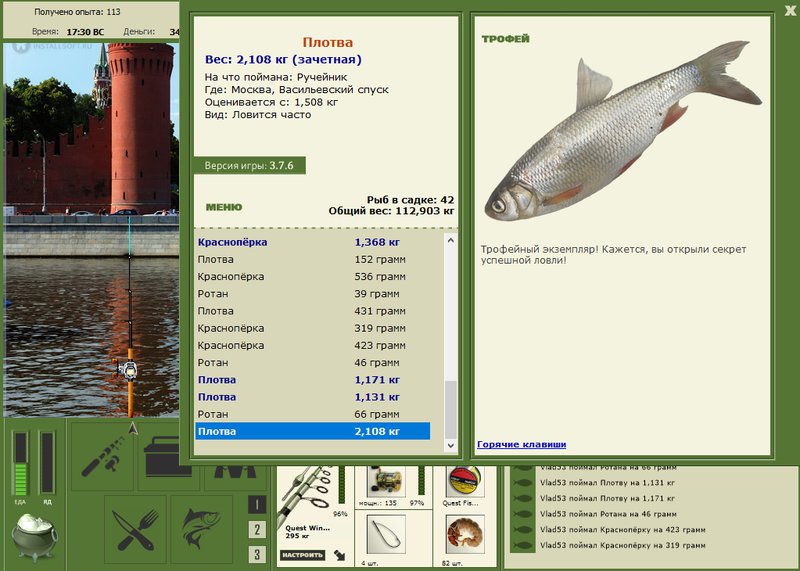800x571 pixels.
Task: Switch to rod slot 2
Action: click(x=257, y=530)
